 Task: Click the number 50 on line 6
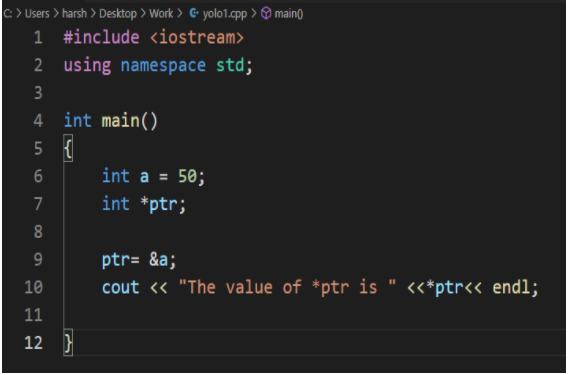coord(187,176)
